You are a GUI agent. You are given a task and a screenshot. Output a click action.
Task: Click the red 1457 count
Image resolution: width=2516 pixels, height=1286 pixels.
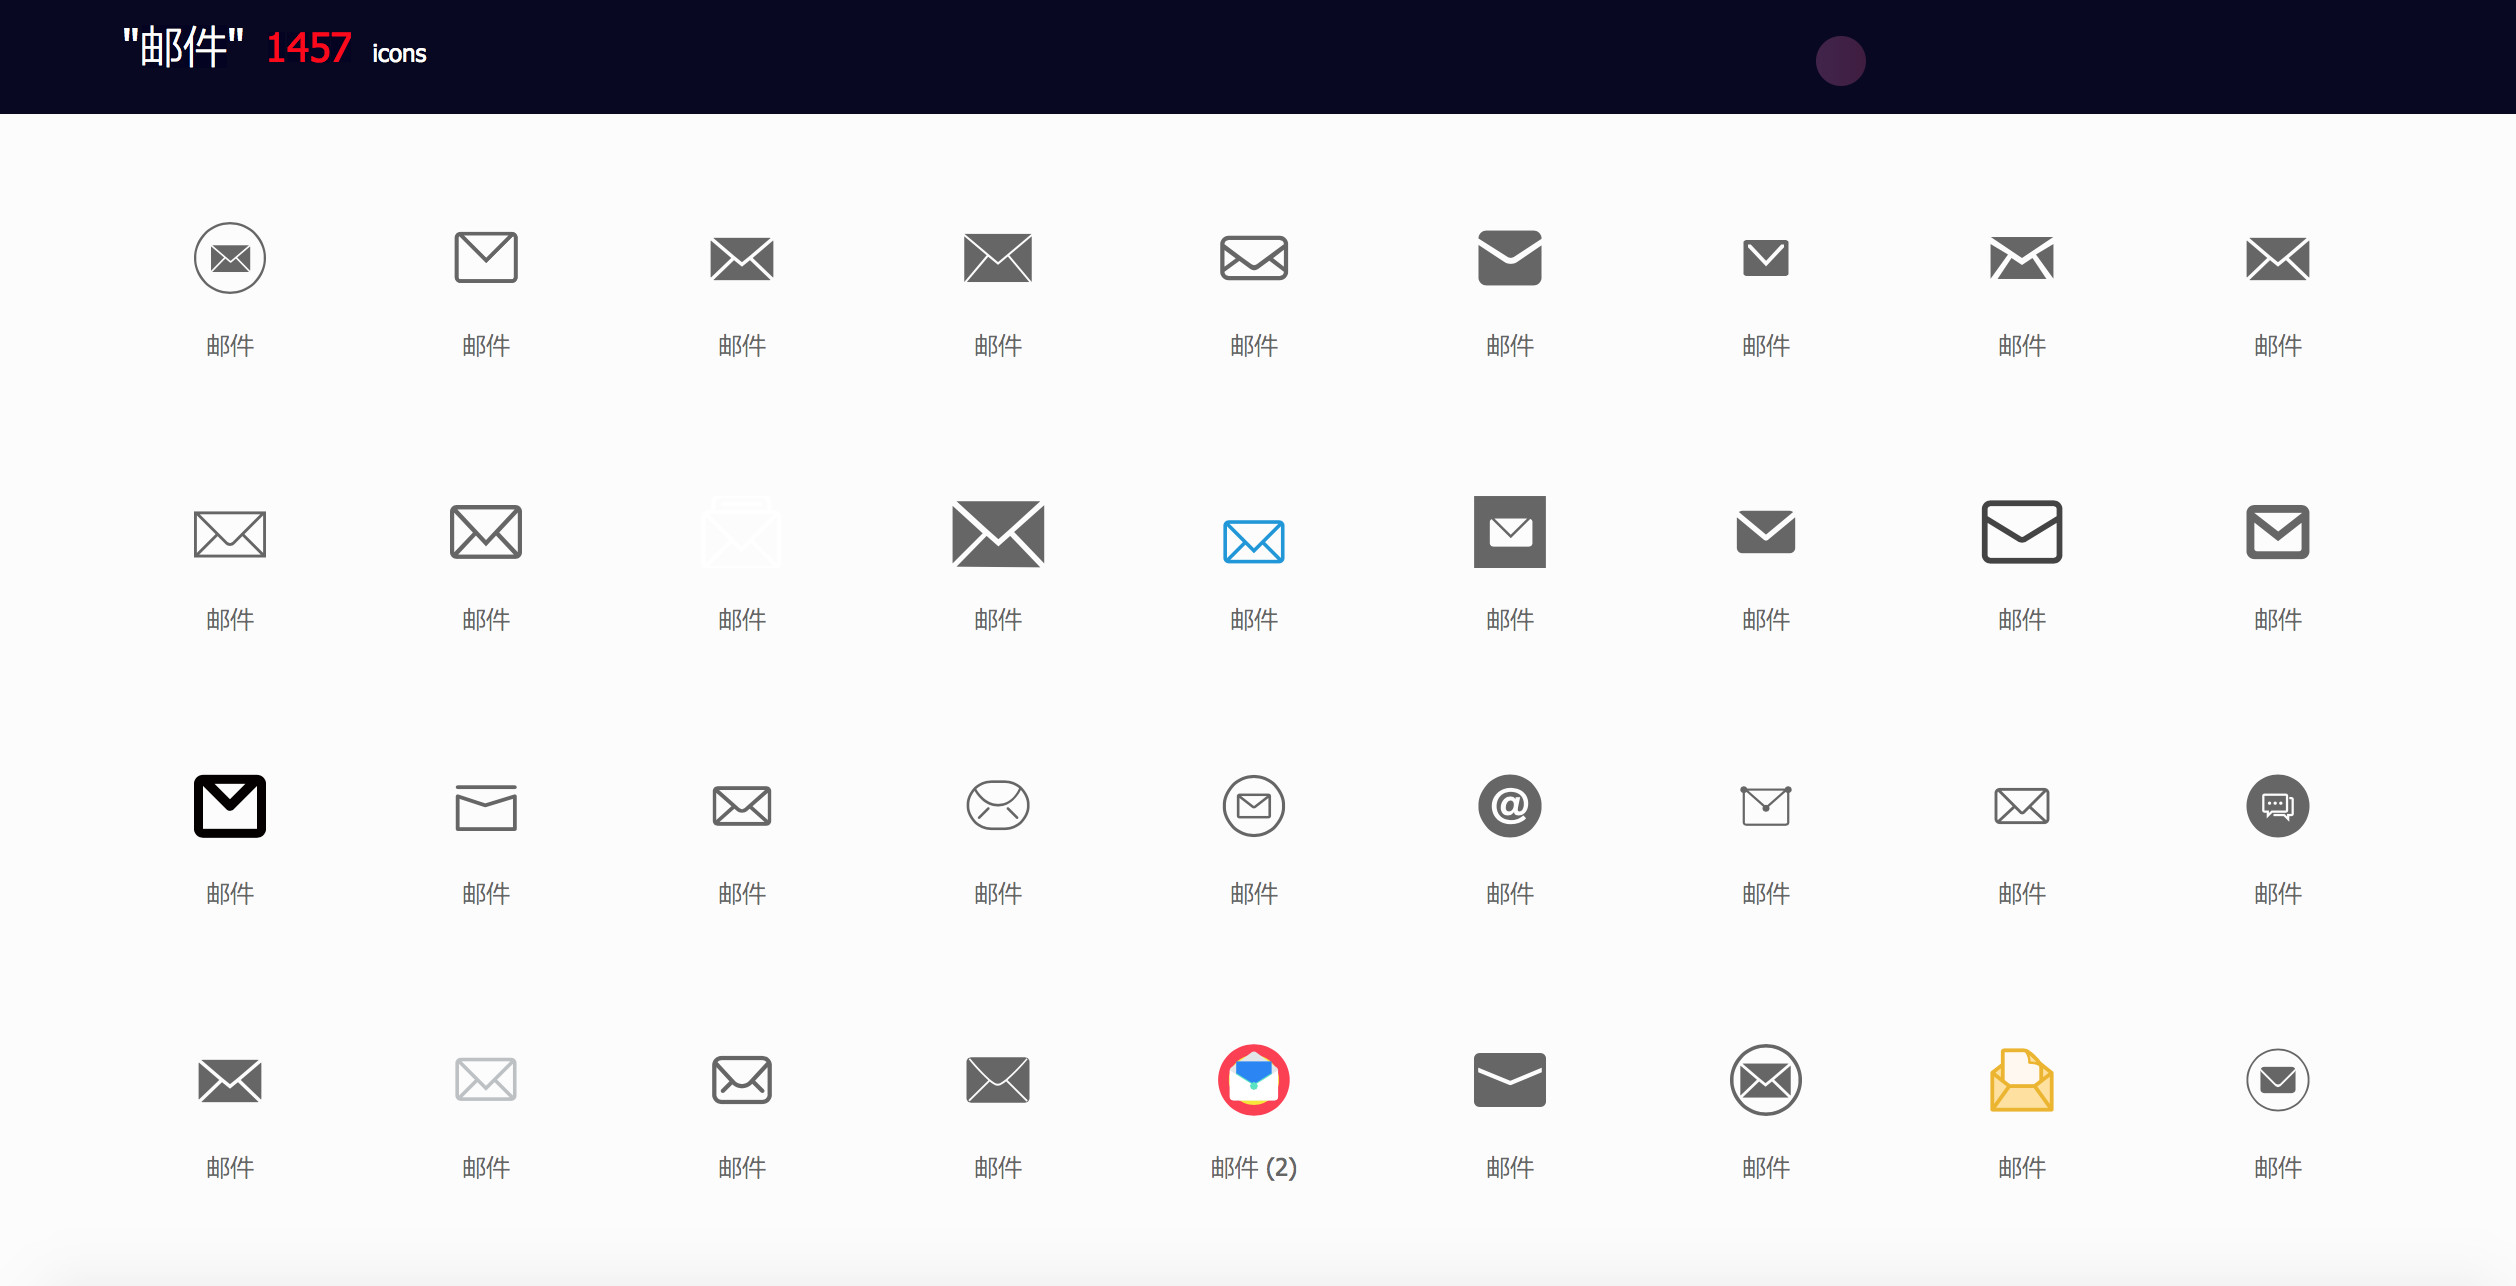(308, 48)
